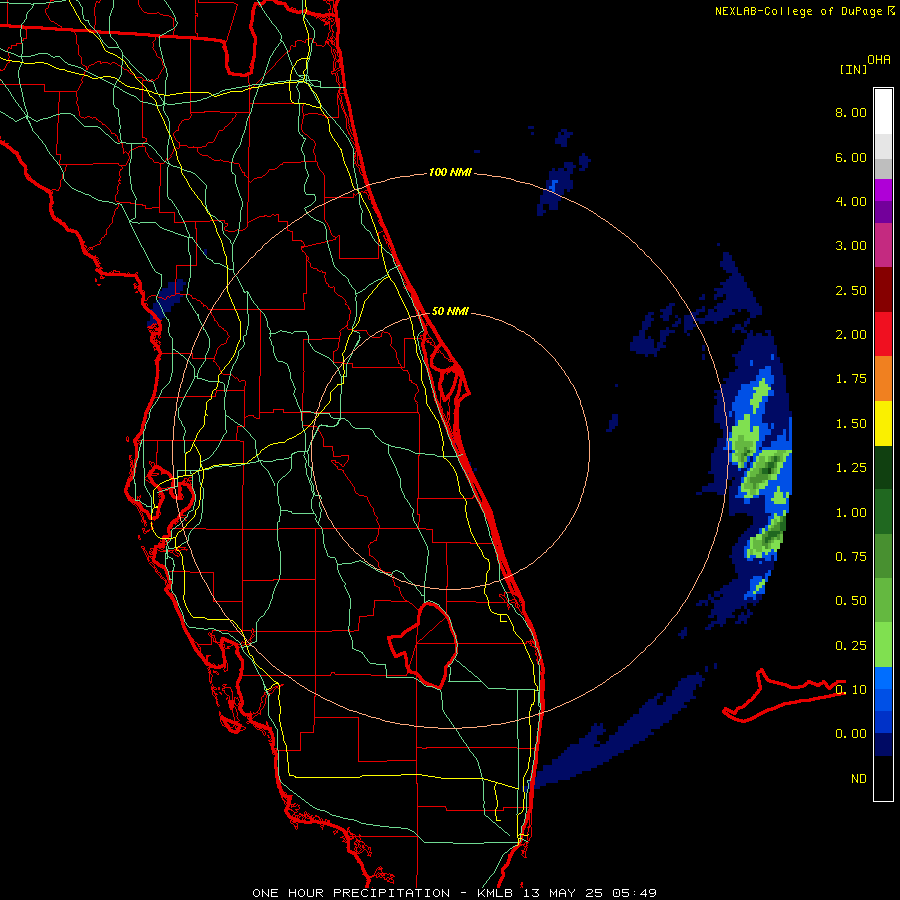Image resolution: width=900 pixels, height=900 pixels.
Task: Click the 3.00 legend value
Action: [x=851, y=246]
